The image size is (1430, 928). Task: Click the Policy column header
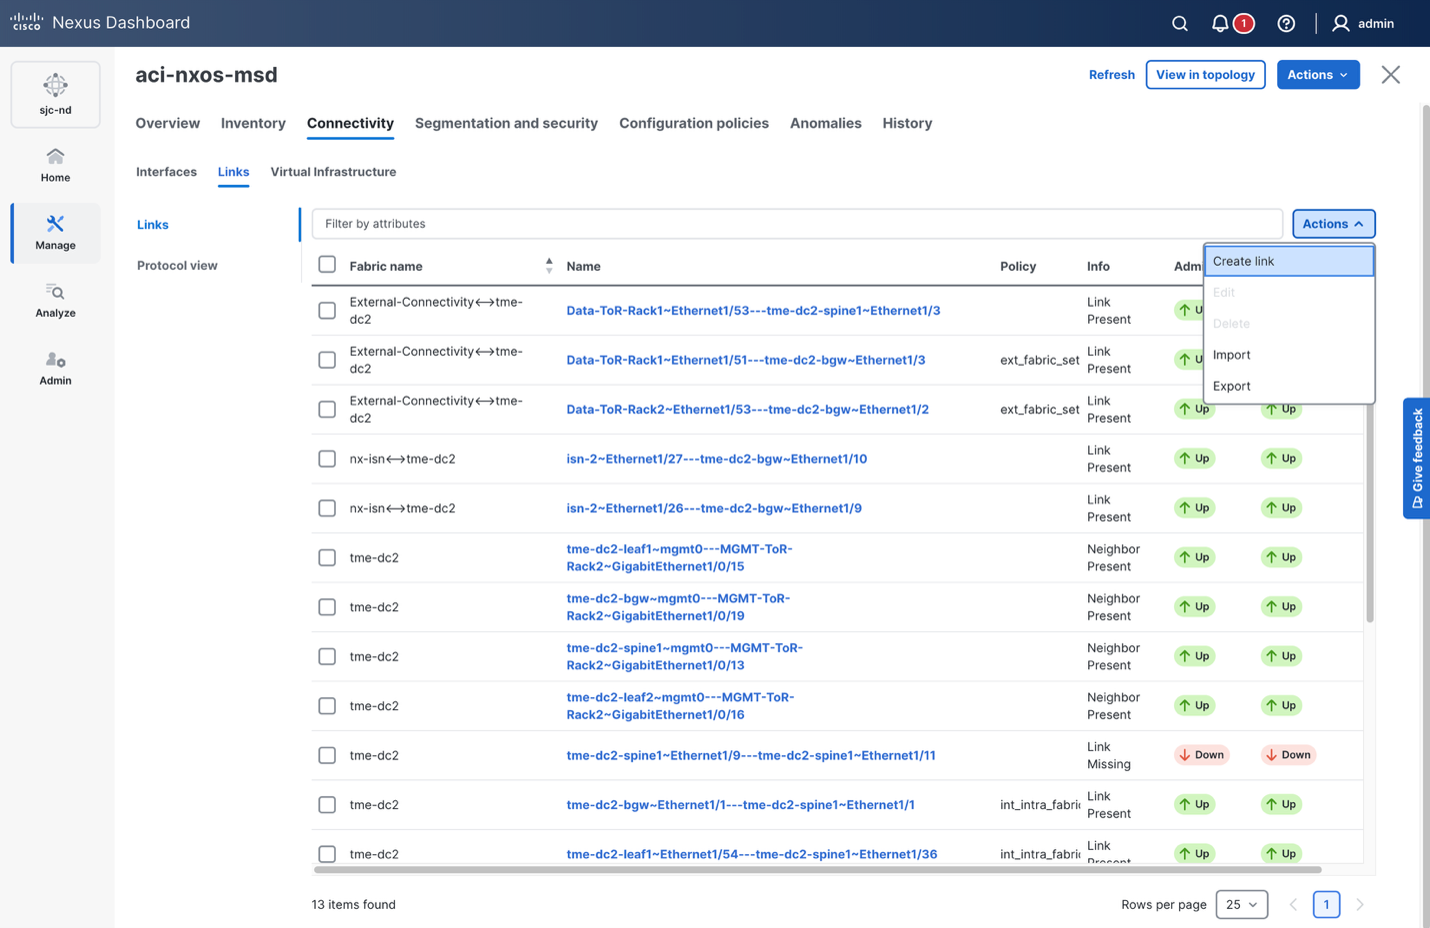point(1018,266)
